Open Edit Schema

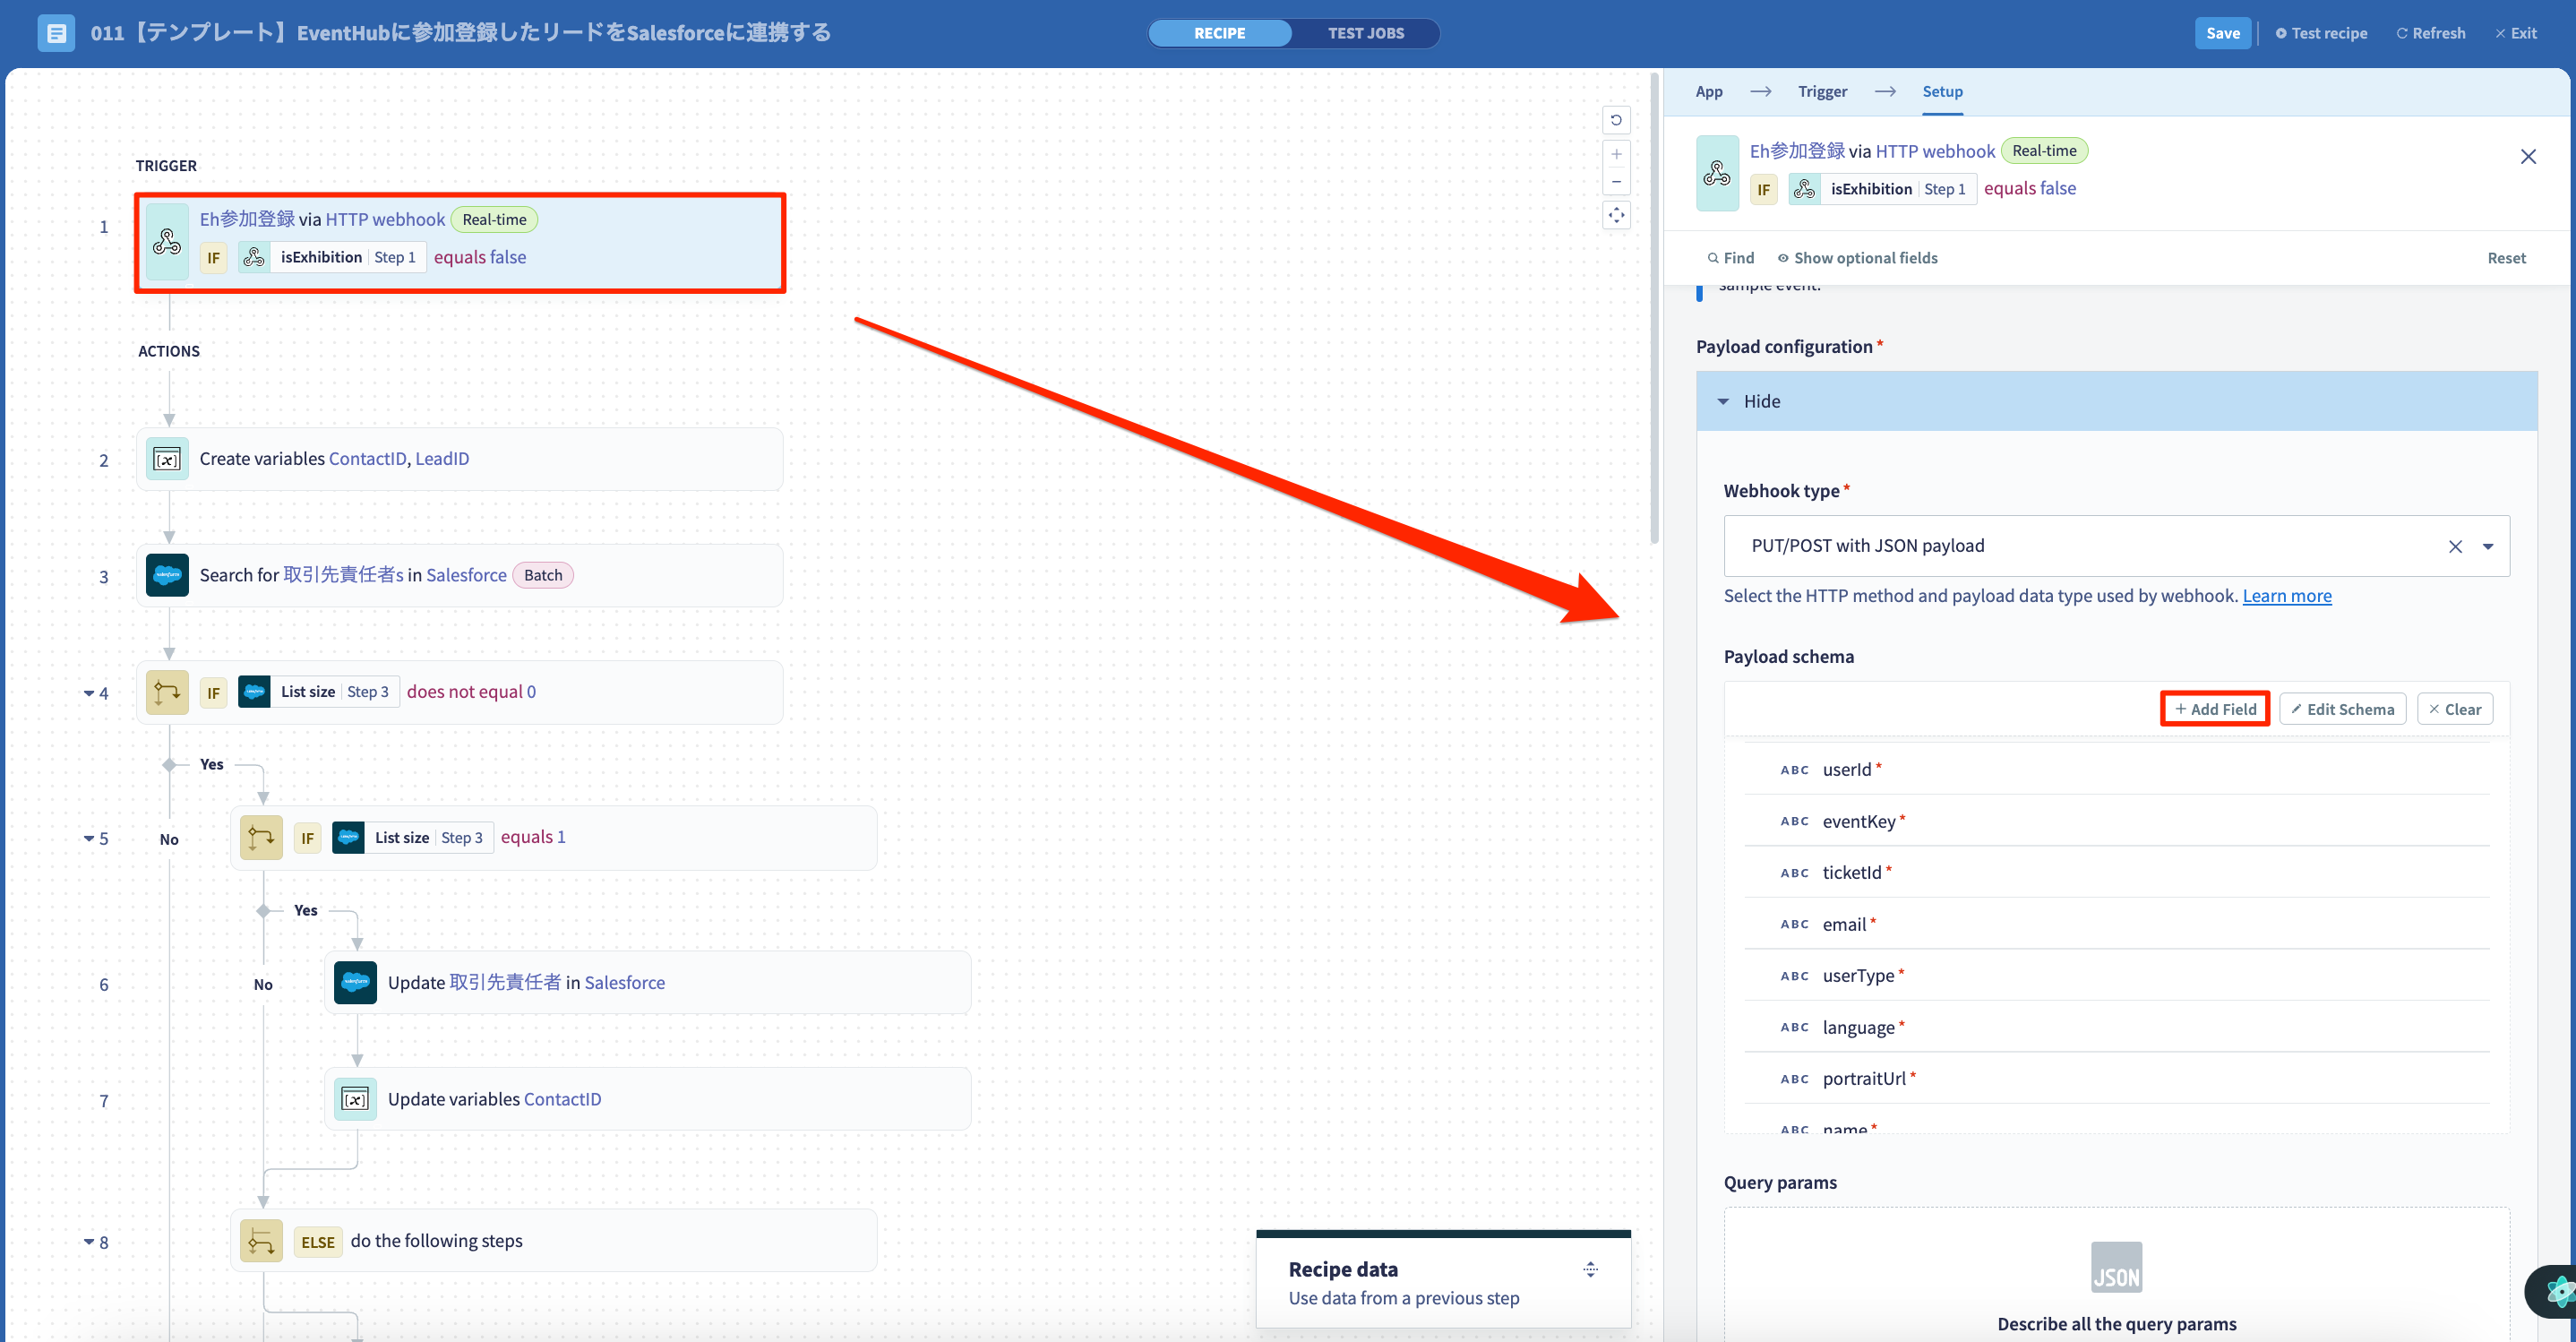click(2342, 709)
